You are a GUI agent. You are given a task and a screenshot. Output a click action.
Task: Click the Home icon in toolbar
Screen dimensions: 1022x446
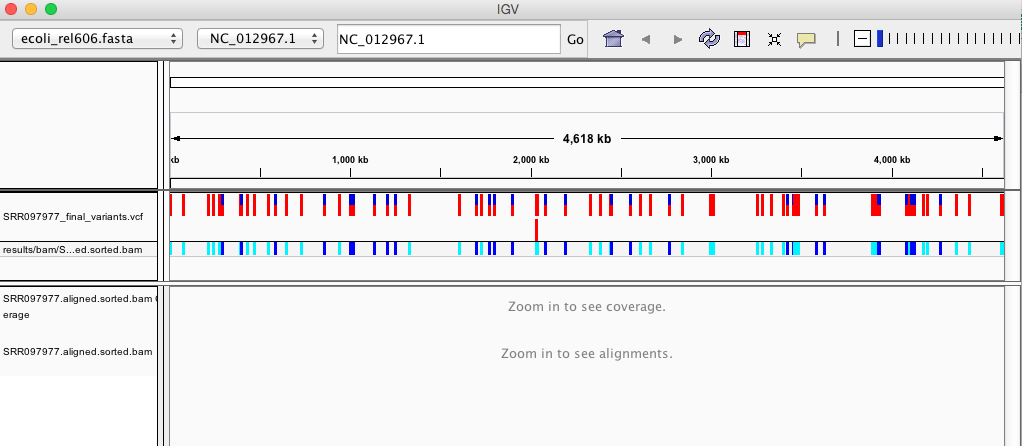[x=614, y=39]
